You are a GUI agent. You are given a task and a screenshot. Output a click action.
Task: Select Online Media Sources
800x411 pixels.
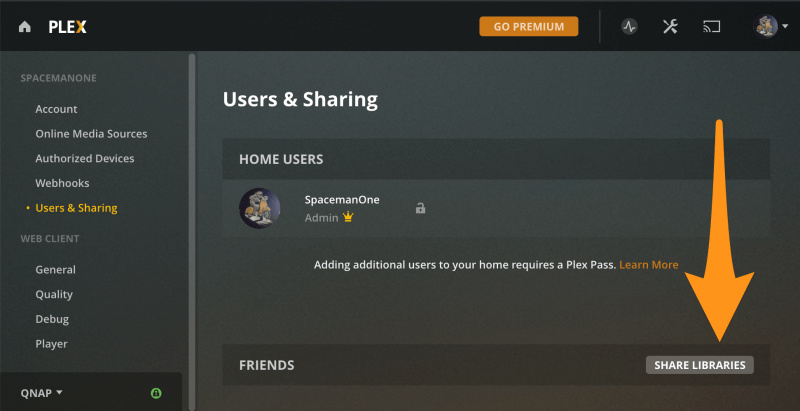pos(91,134)
